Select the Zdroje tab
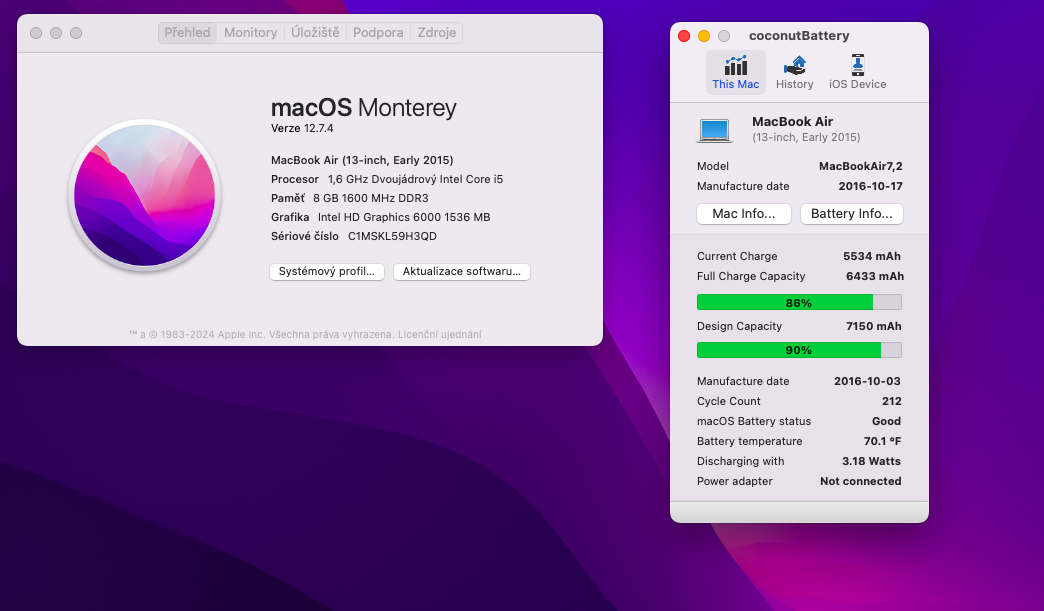Screen dimensions: 1044x611 [x=436, y=33]
